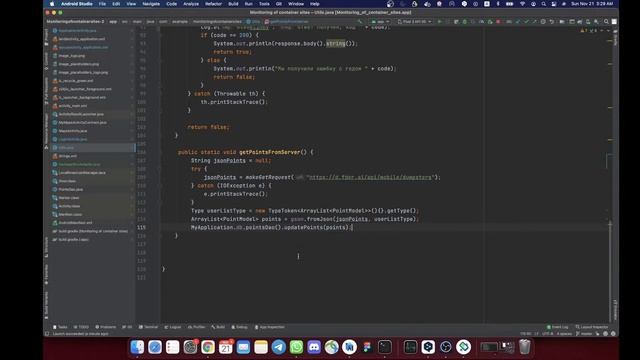640x360 pixels.
Task: Open the Analyze menu
Action: coord(191,4)
